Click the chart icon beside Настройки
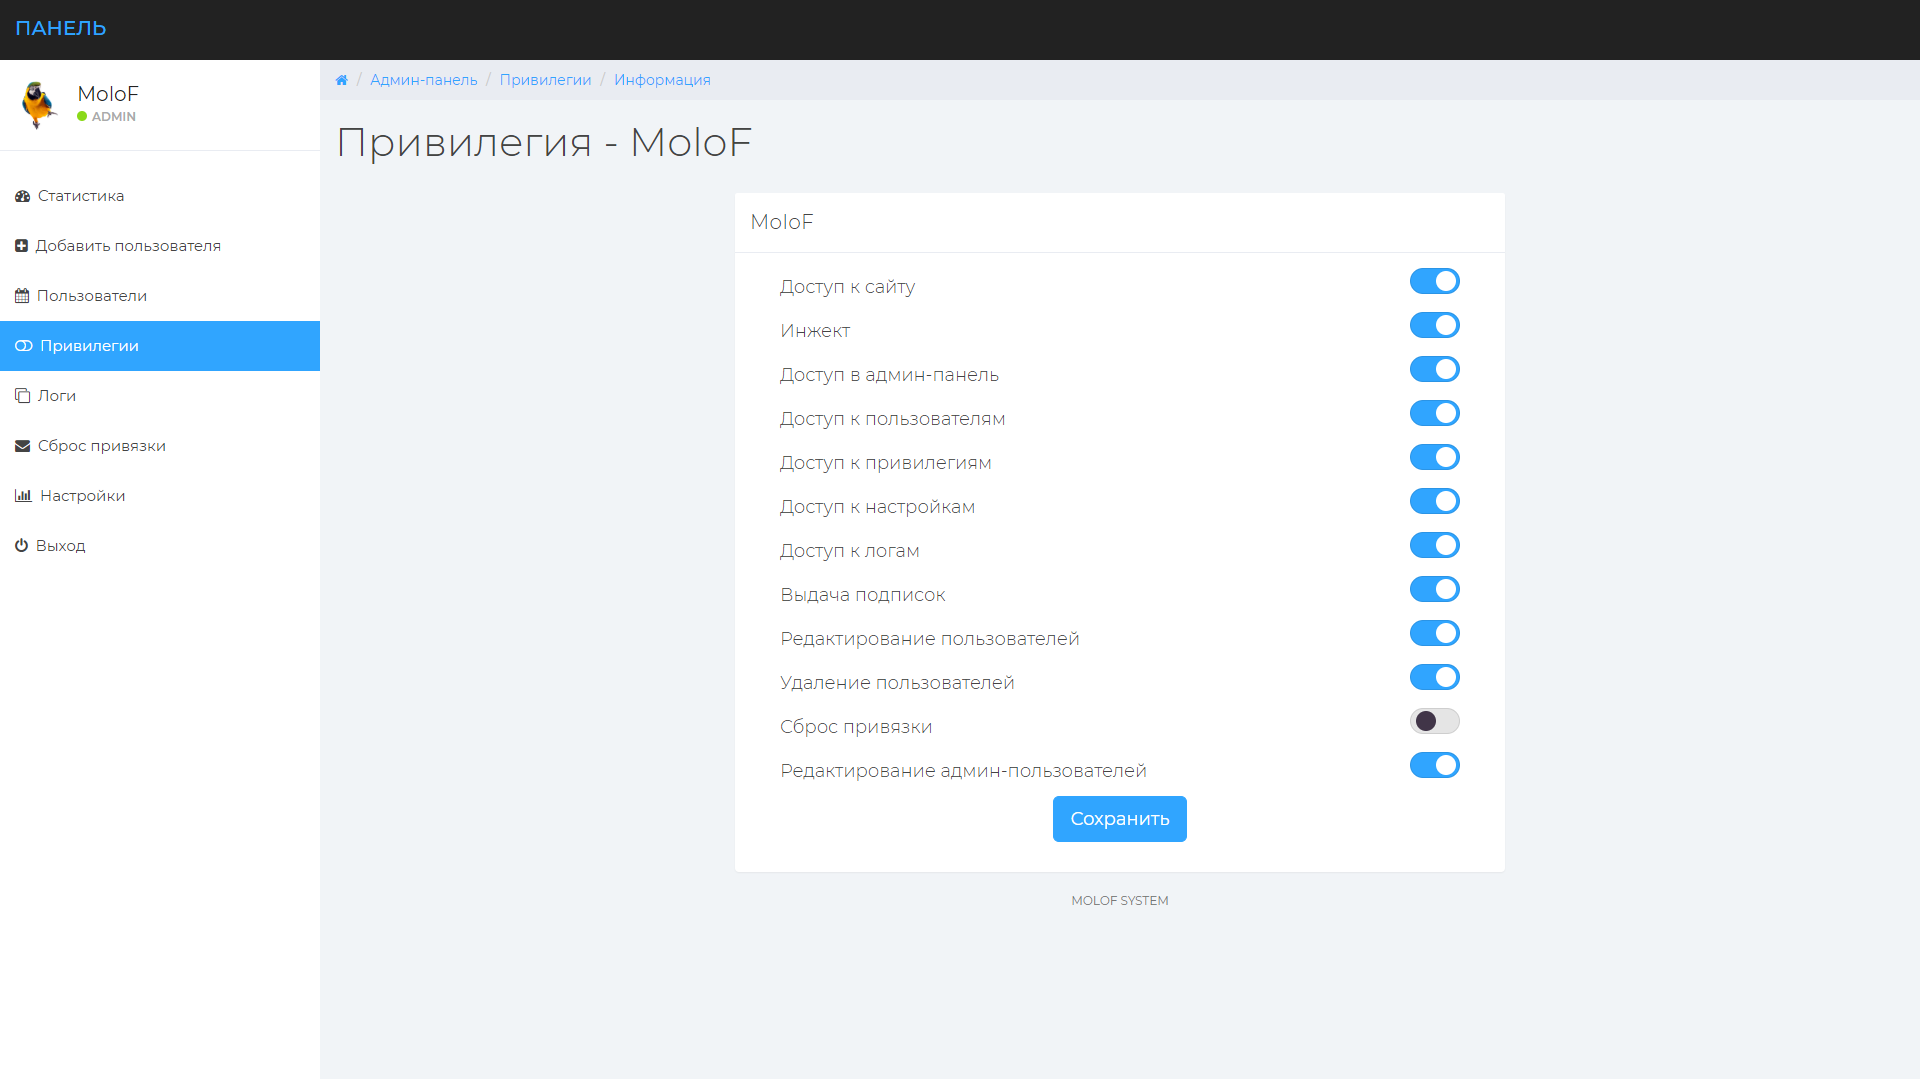1920x1079 pixels. 23,496
